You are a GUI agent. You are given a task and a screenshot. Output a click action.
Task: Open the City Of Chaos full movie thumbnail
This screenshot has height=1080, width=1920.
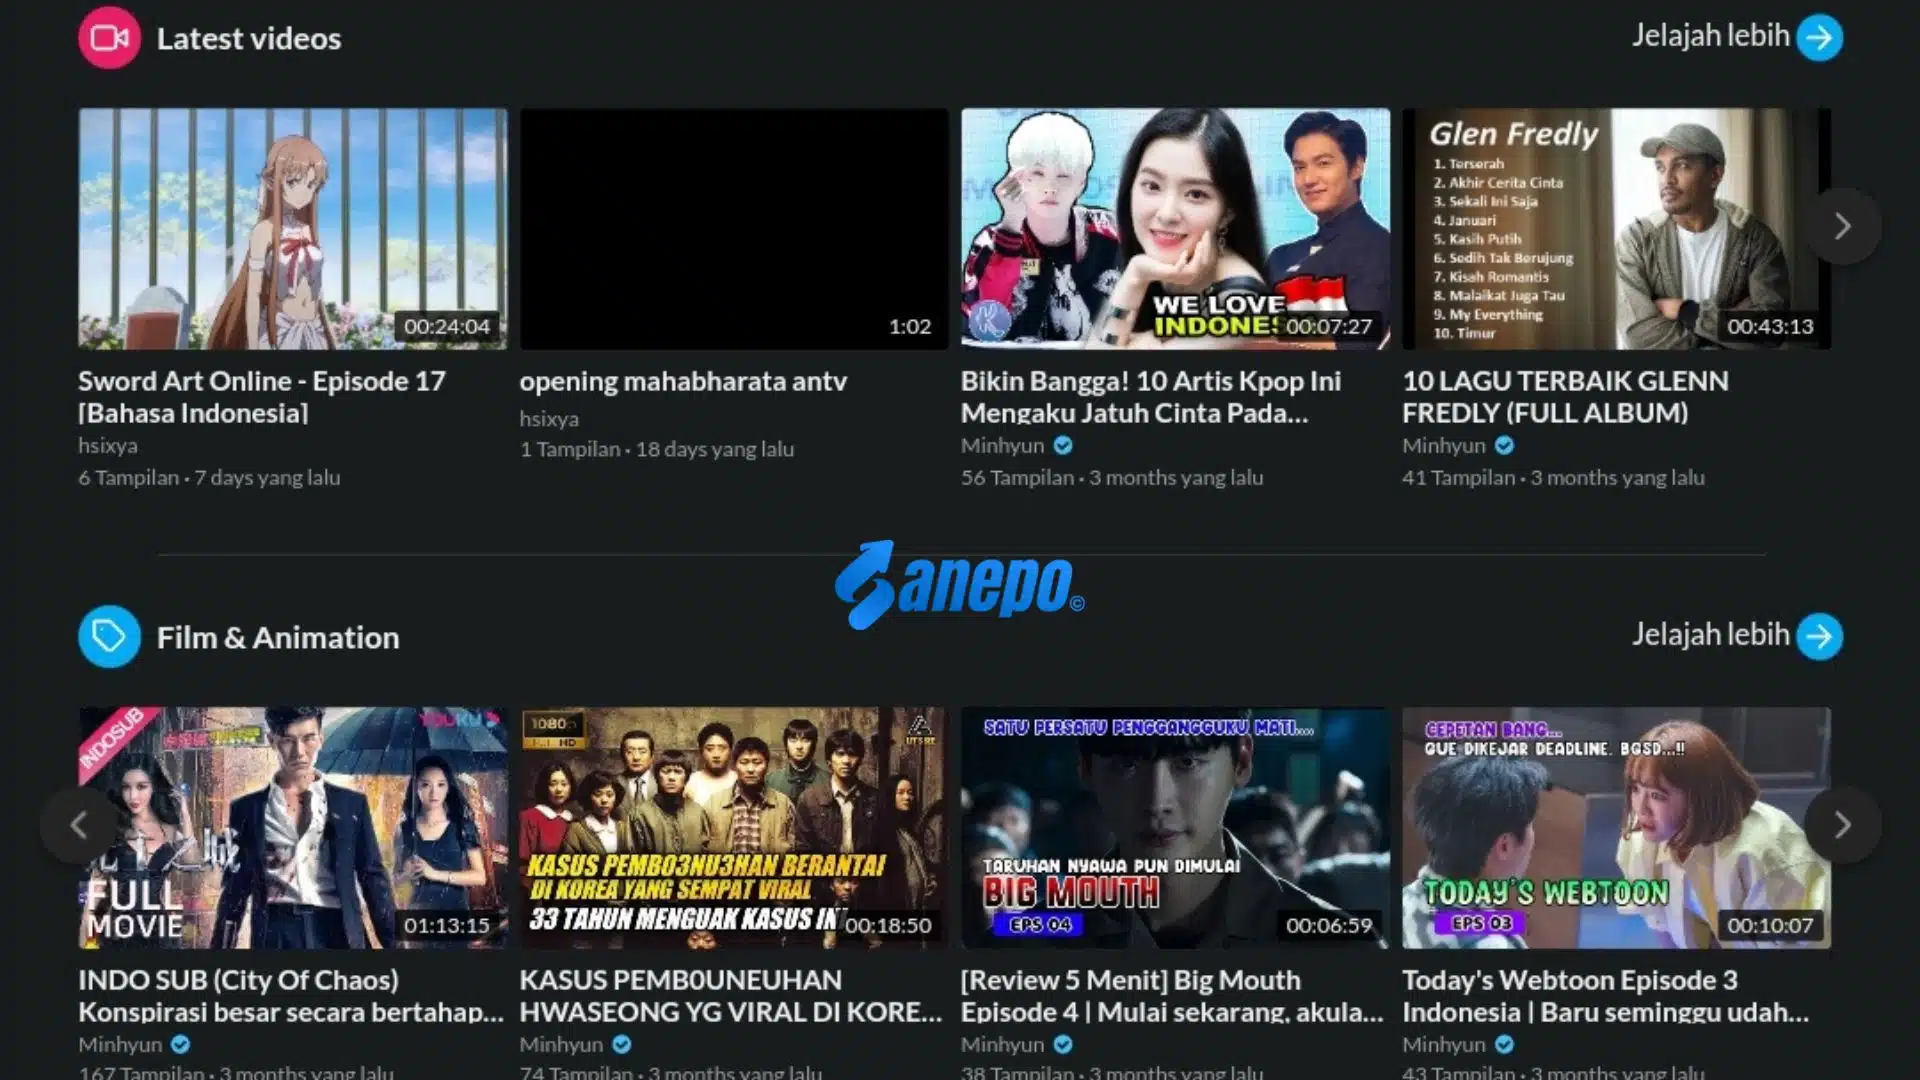pos(293,828)
